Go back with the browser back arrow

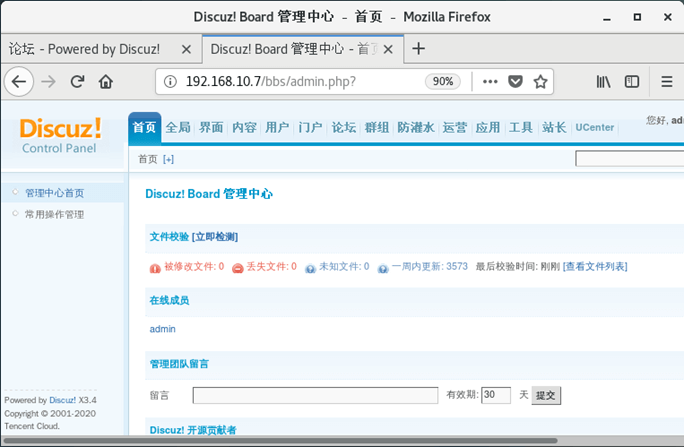coord(19,82)
